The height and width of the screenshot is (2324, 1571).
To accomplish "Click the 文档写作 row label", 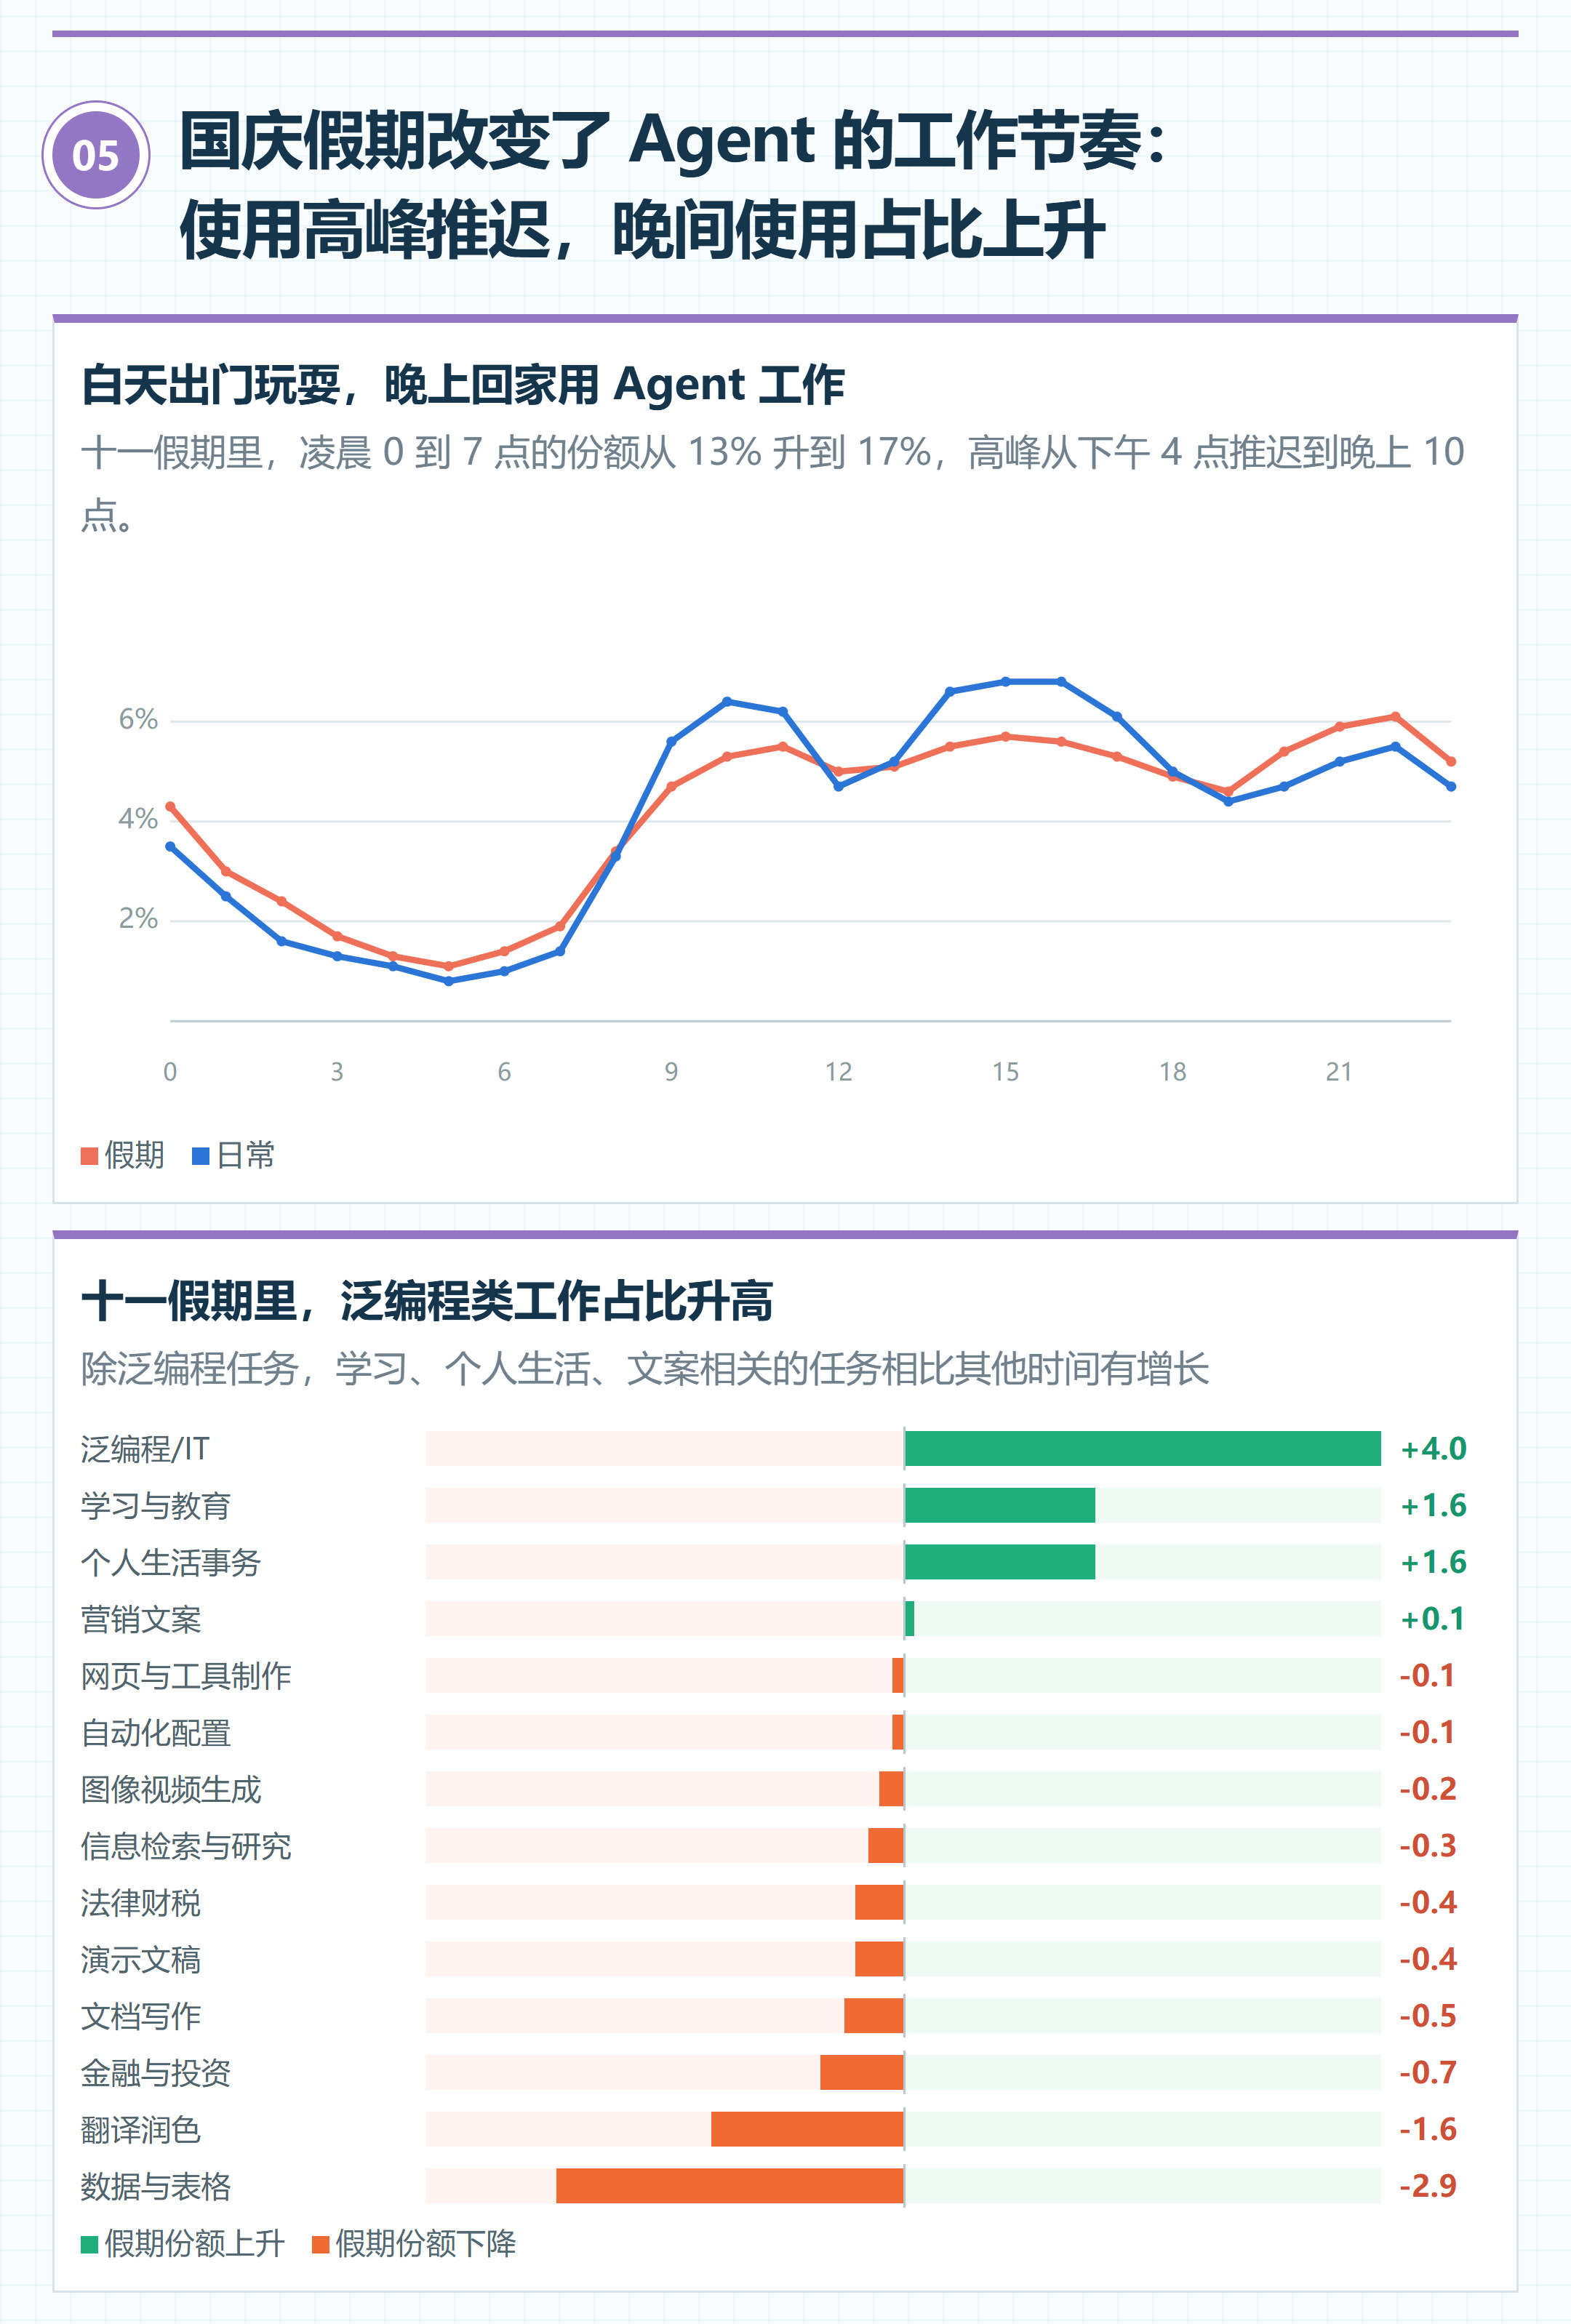I will (141, 2016).
